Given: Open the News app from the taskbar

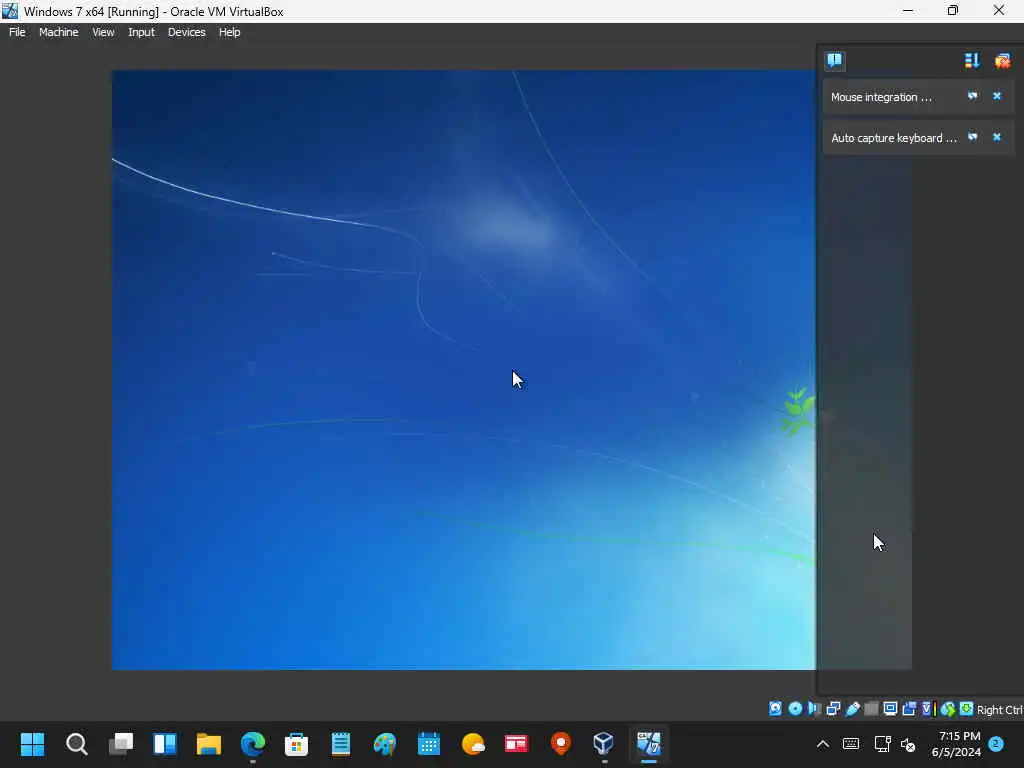Looking at the screenshot, I should click(517, 744).
